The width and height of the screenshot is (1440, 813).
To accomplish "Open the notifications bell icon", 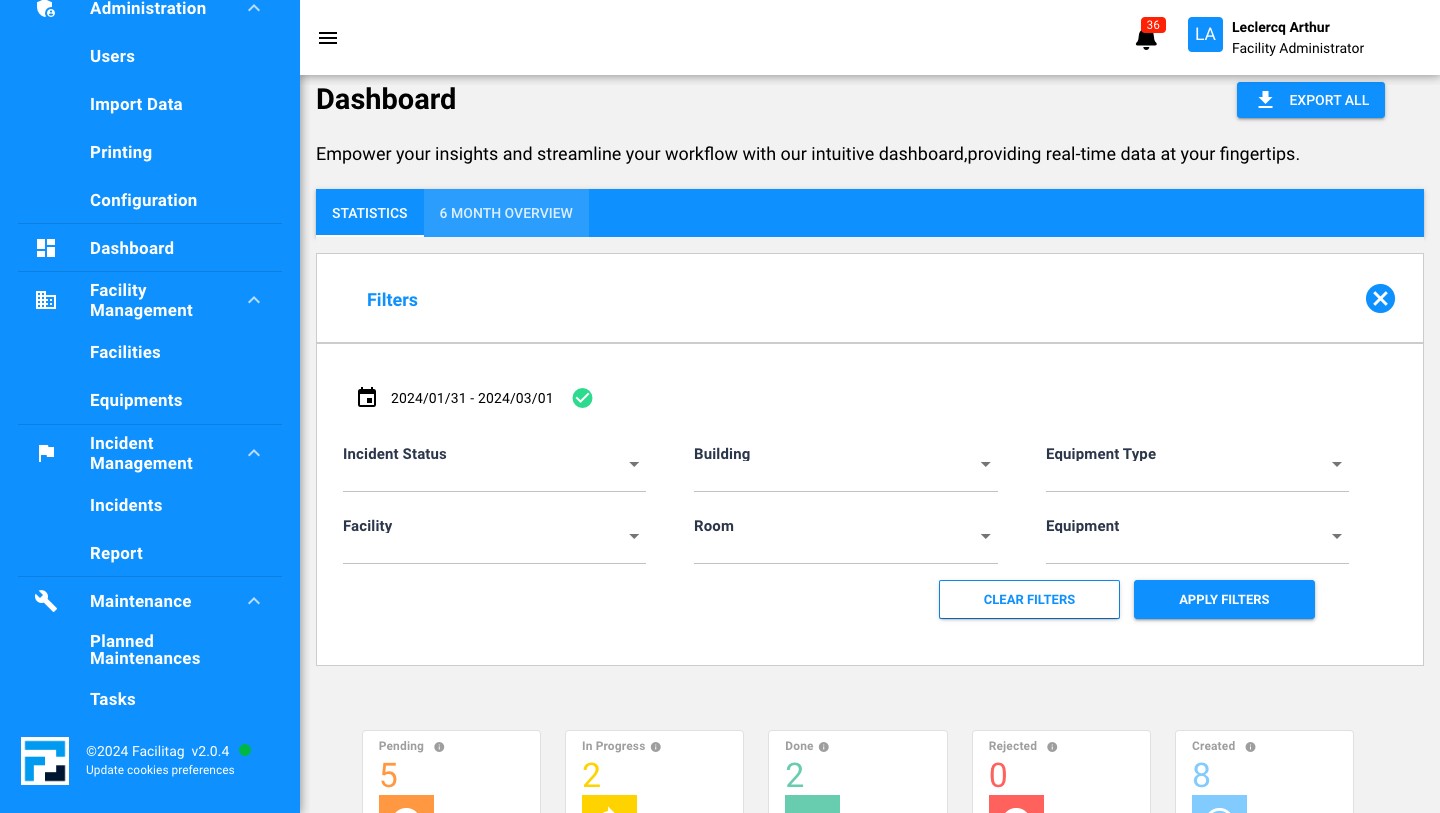I will pyautogui.click(x=1146, y=38).
